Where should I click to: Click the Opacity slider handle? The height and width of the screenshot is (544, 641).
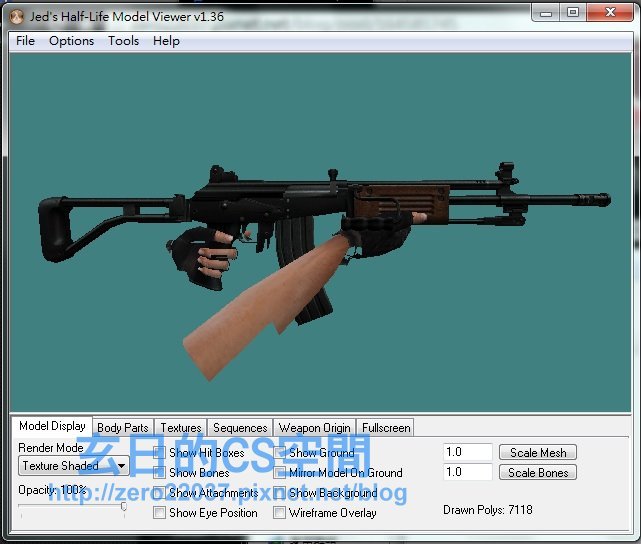click(123, 507)
